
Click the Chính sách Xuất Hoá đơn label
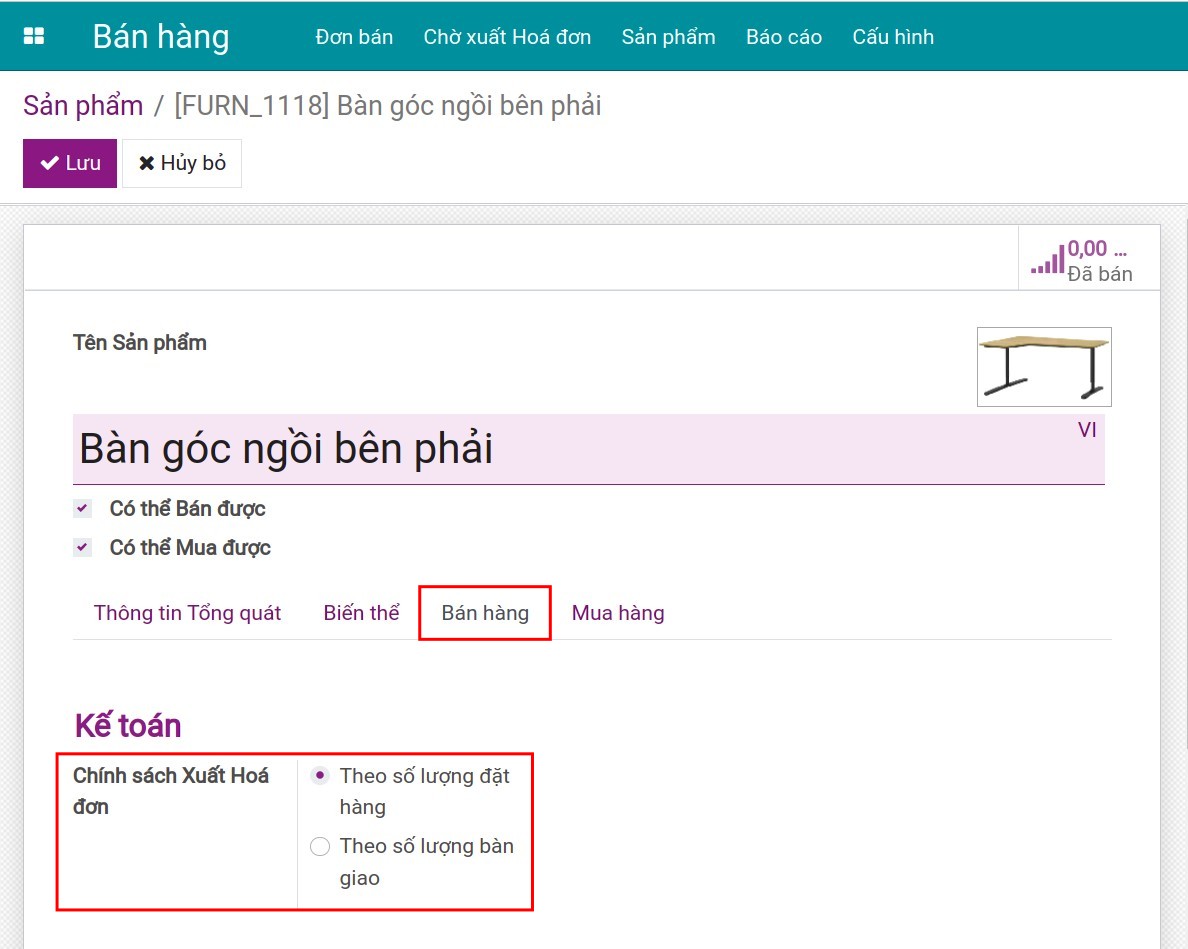point(171,791)
